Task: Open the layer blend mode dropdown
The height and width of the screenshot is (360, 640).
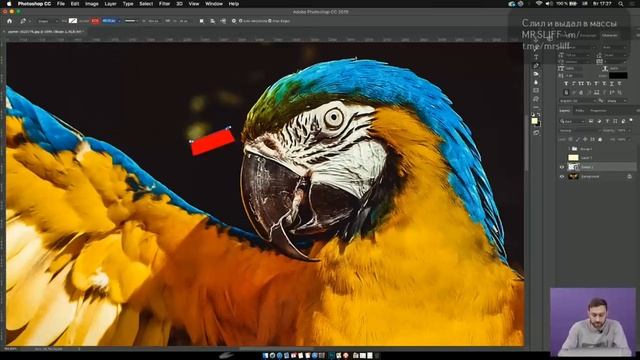Action: tap(579, 131)
